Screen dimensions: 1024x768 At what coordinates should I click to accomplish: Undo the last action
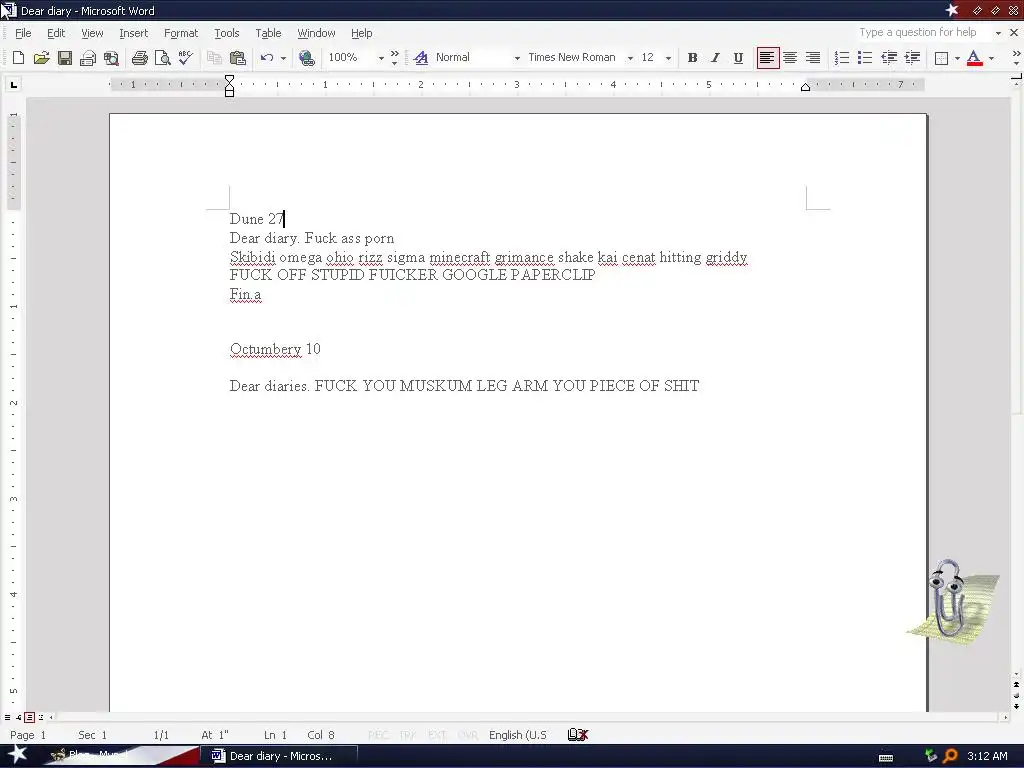coord(266,58)
